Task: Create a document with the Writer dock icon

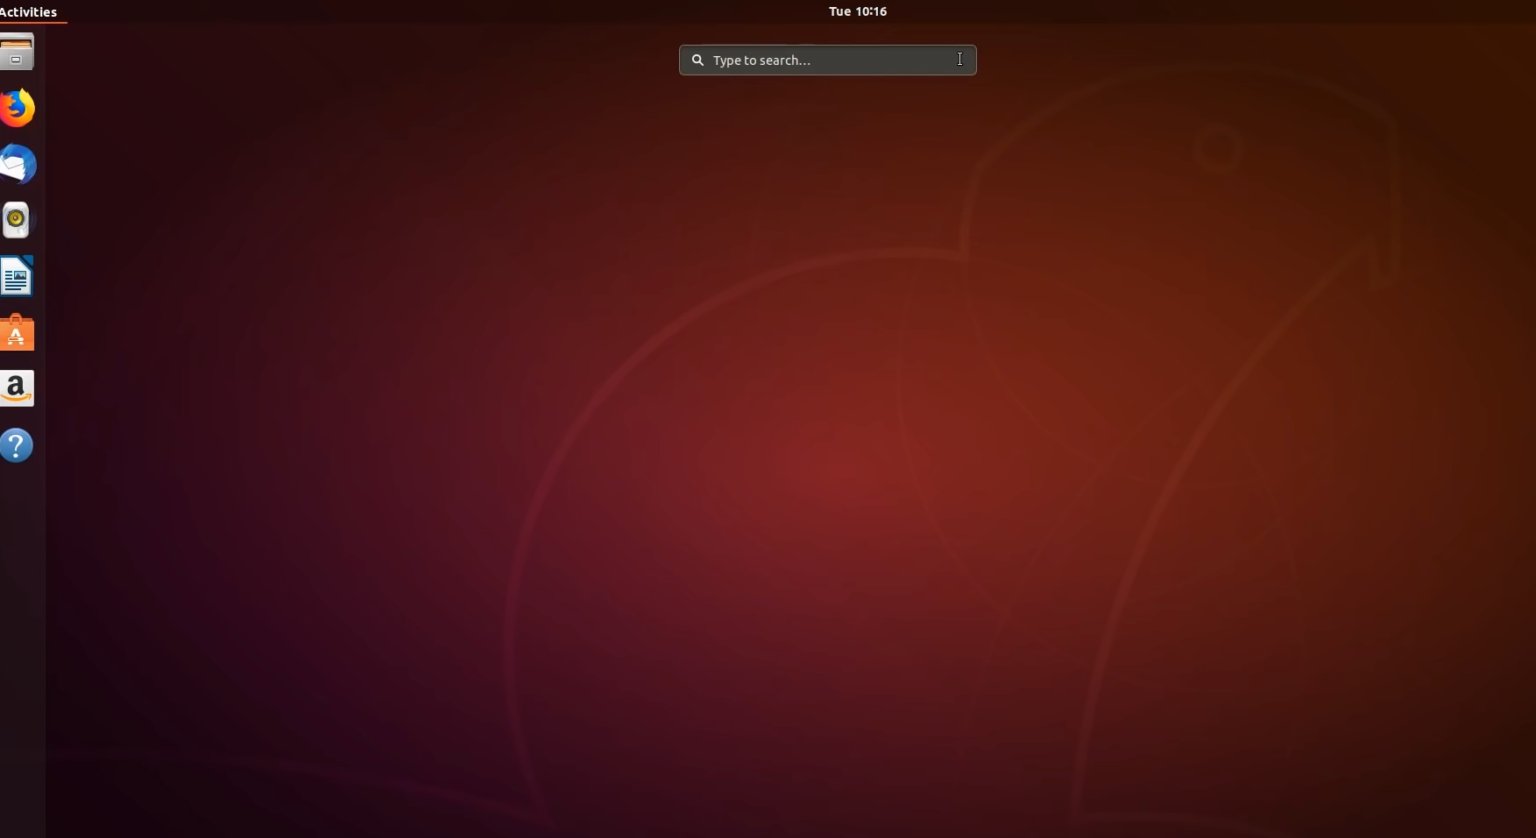Action: (16, 276)
